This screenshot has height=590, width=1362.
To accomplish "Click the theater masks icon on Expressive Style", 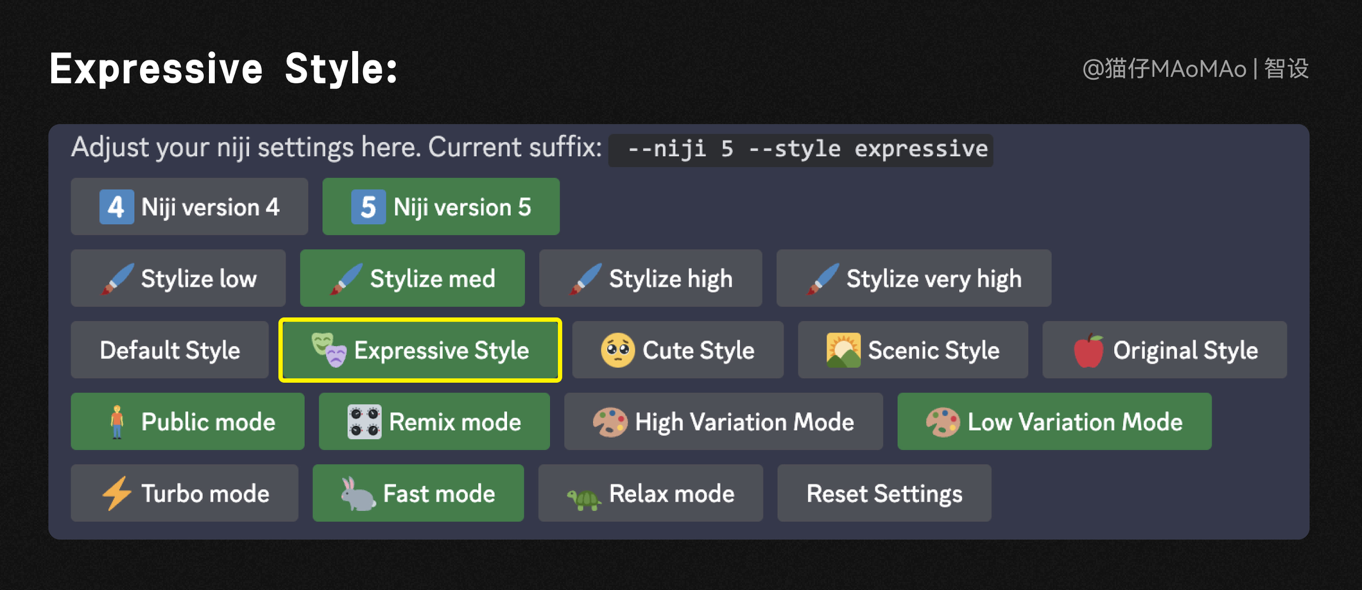I will point(328,351).
